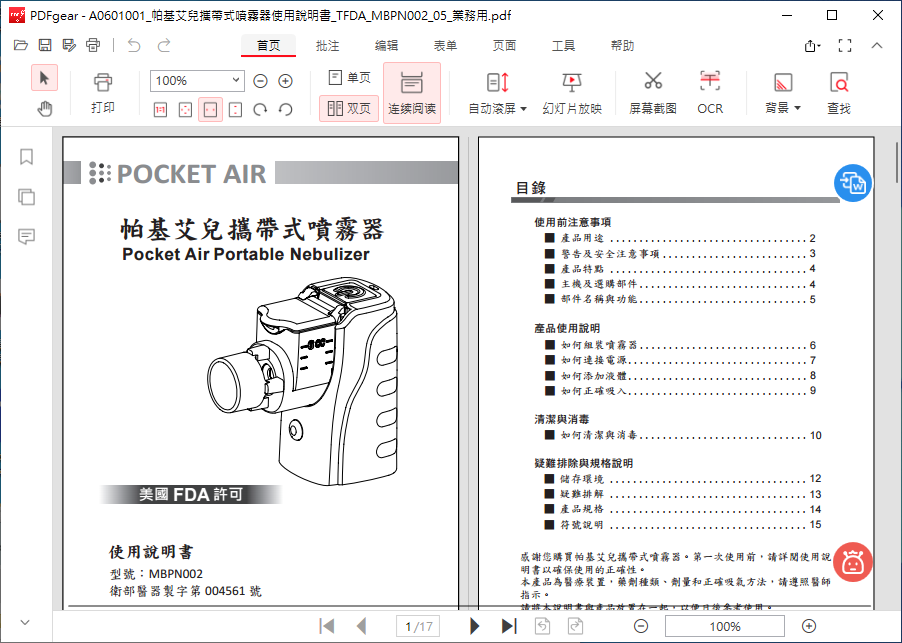Collapse the ribbon with the chevron

877,45
